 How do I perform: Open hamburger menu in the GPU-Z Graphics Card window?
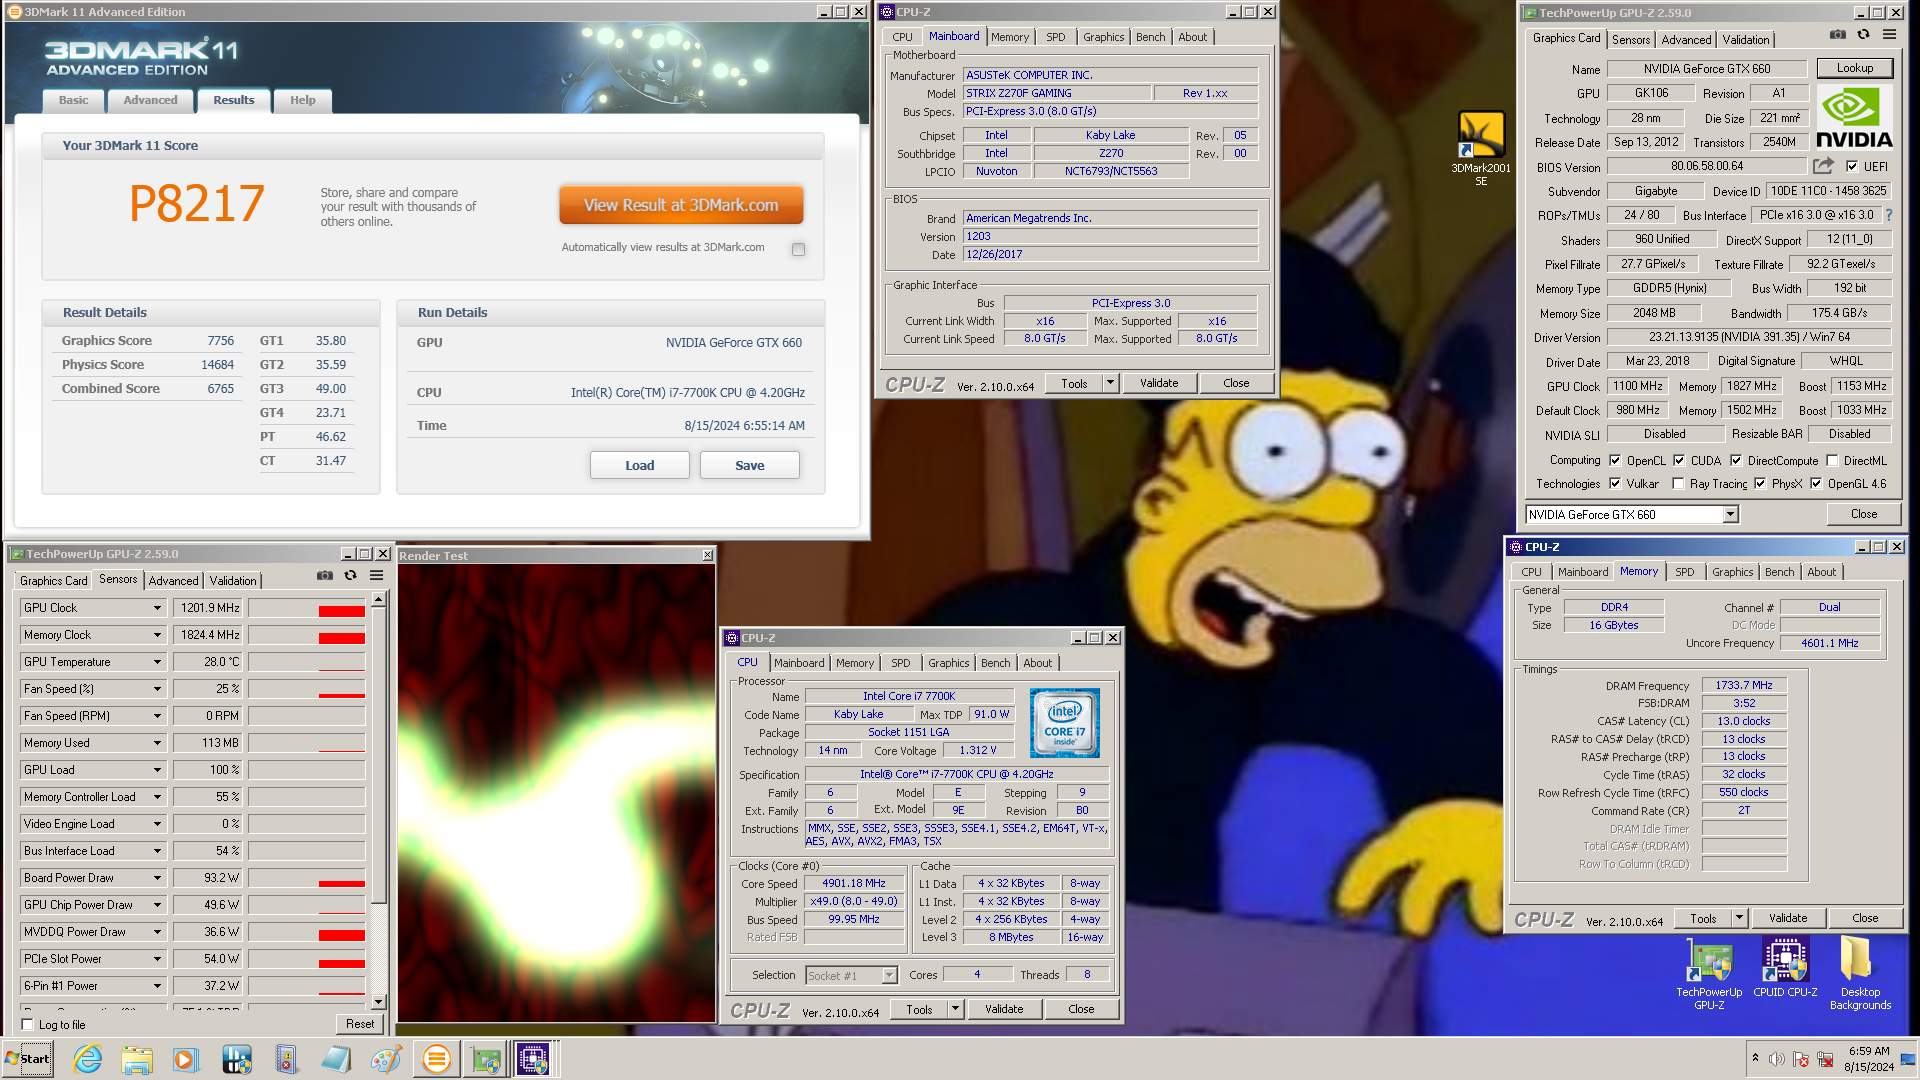(x=1889, y=35)
